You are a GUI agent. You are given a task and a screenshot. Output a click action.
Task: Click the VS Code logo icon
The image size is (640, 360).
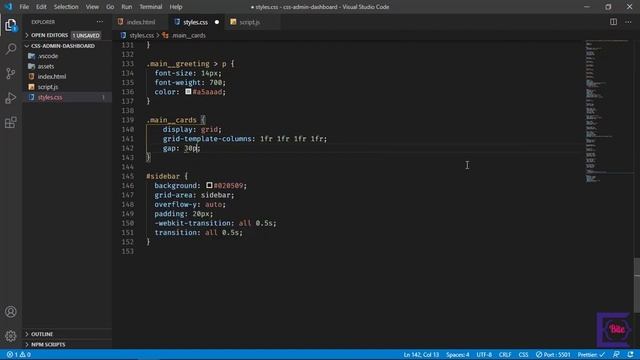[x=9, y=7]
